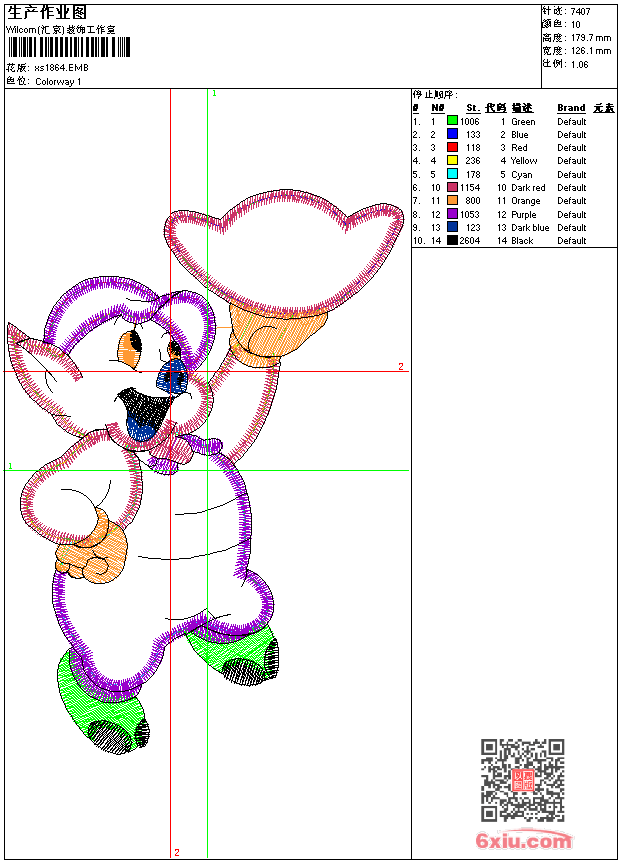This screenshot has height=860, width=620.
Task: Select the Black color swatch
Action: pos(452,240)
